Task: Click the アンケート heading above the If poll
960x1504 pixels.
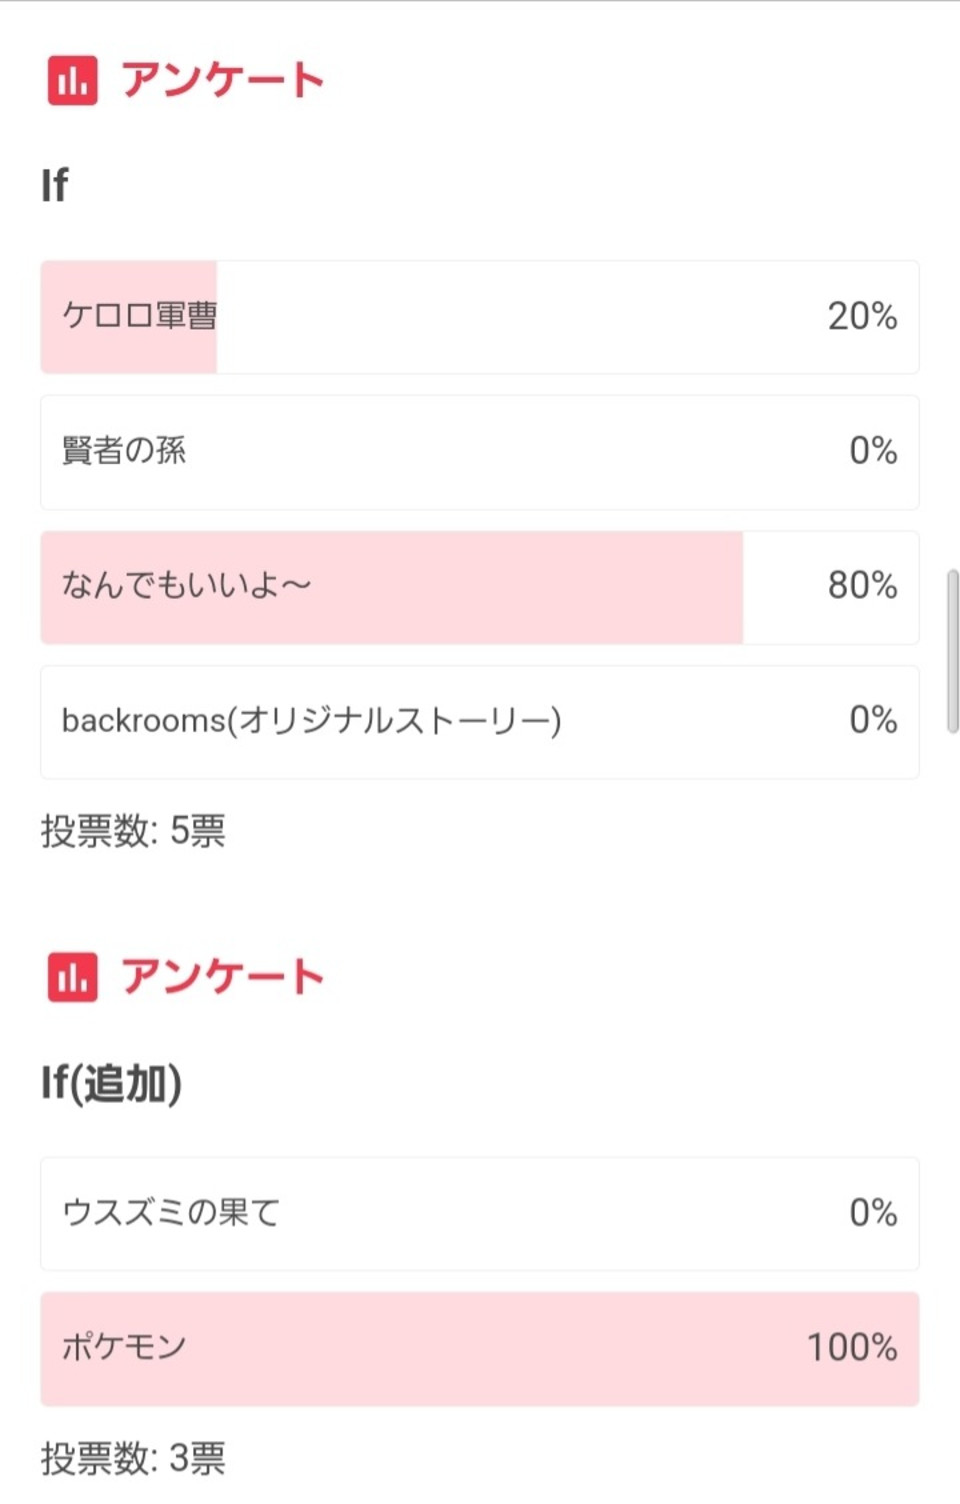Action: (x=222, y=80)
